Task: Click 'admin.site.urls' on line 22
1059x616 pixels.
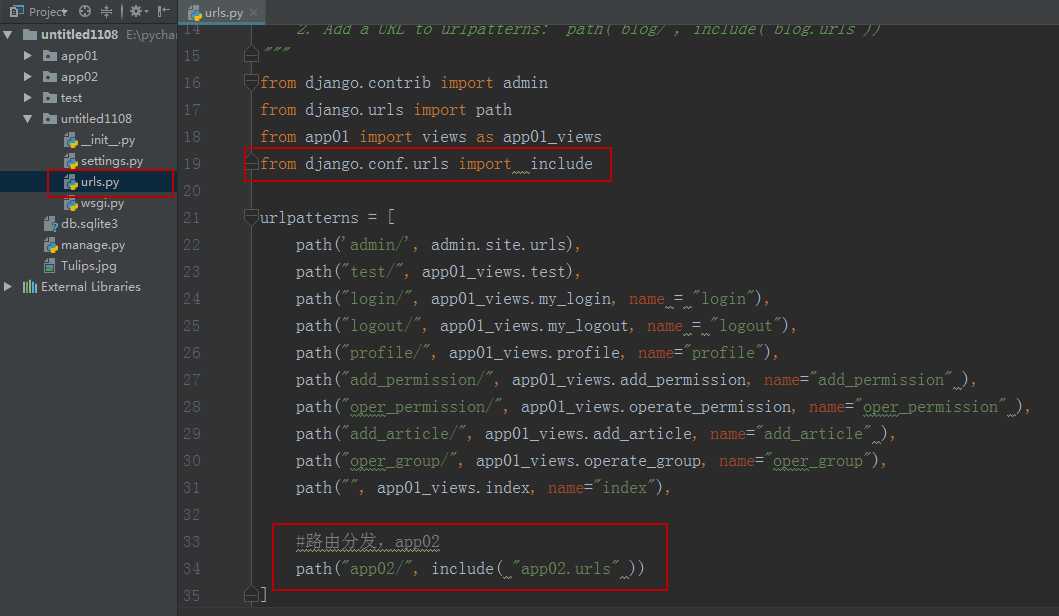Action: (498, 245)
